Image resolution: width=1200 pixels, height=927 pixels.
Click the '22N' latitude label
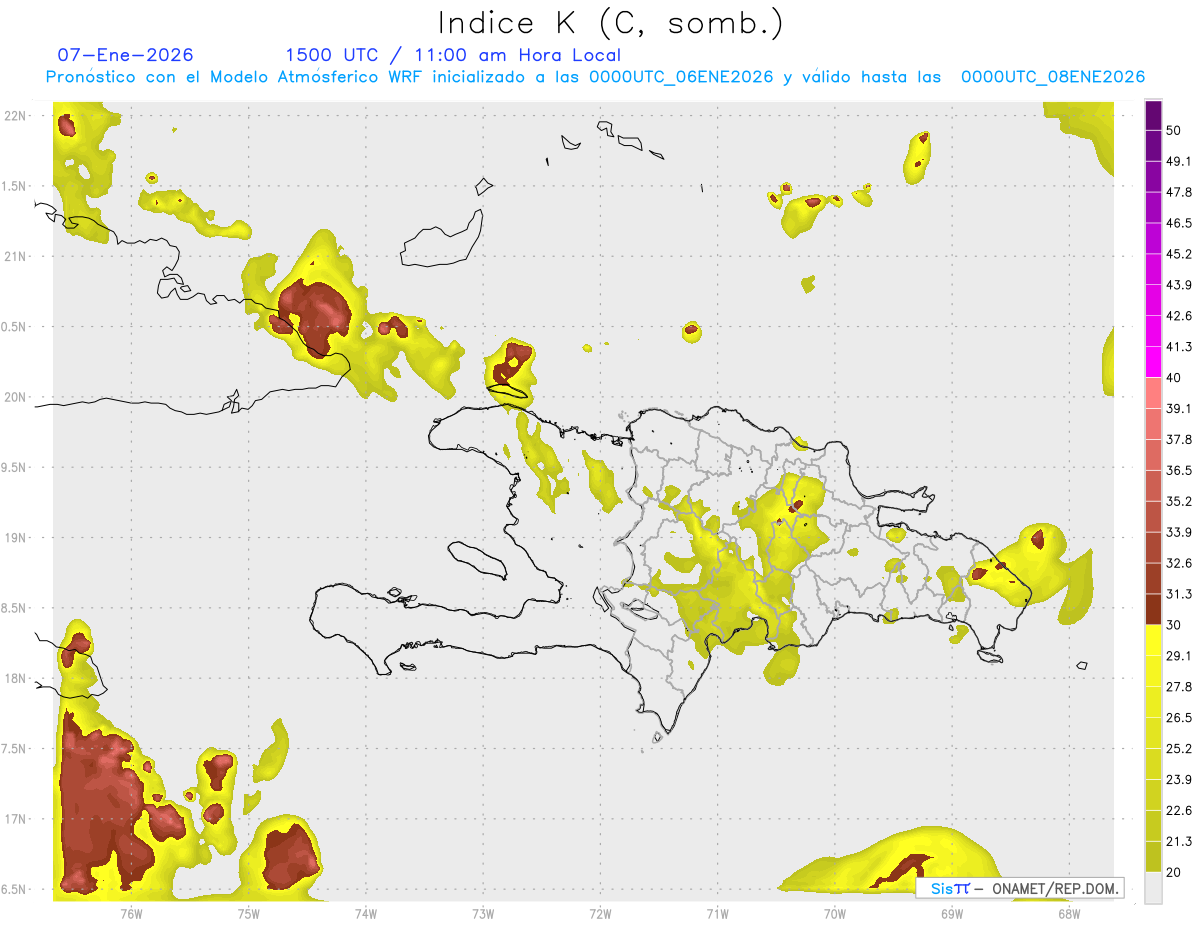15,116
